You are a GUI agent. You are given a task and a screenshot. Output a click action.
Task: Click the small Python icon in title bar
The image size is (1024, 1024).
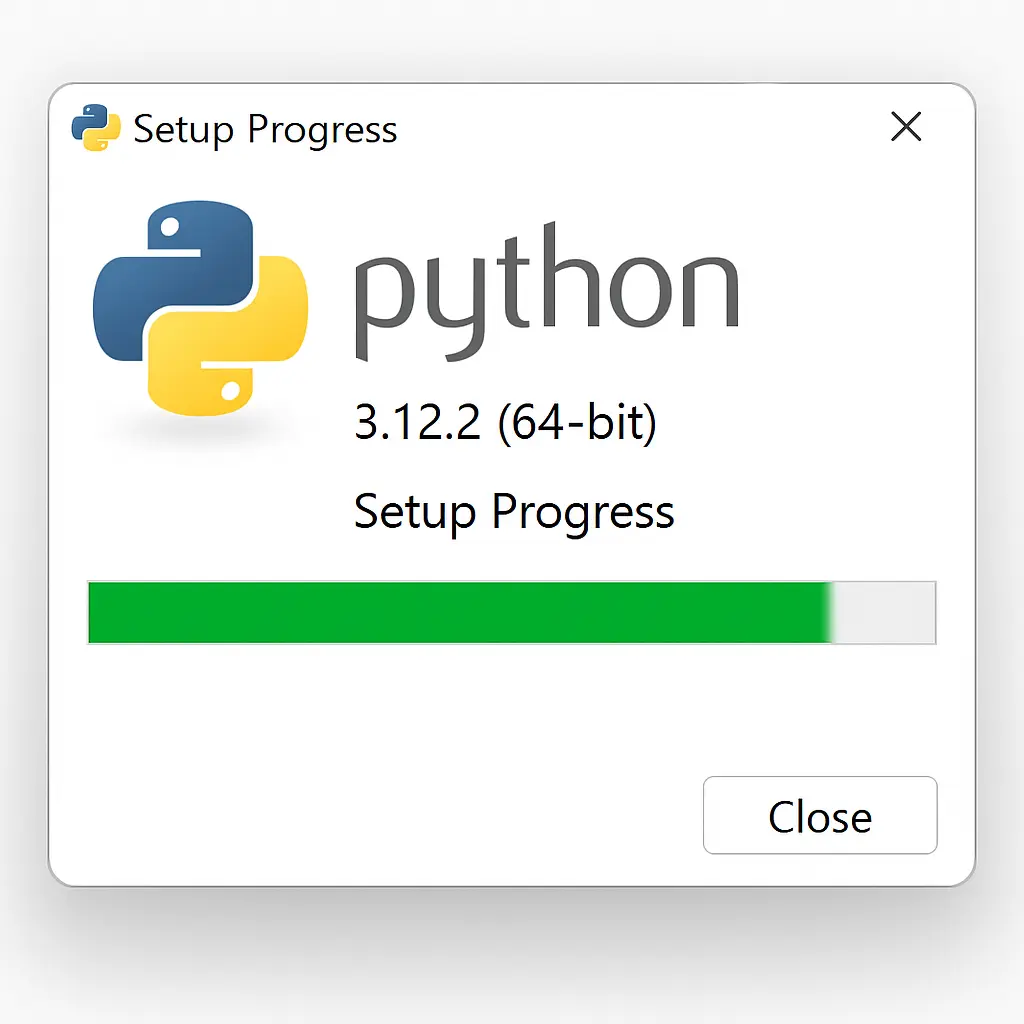click(96, 128)
